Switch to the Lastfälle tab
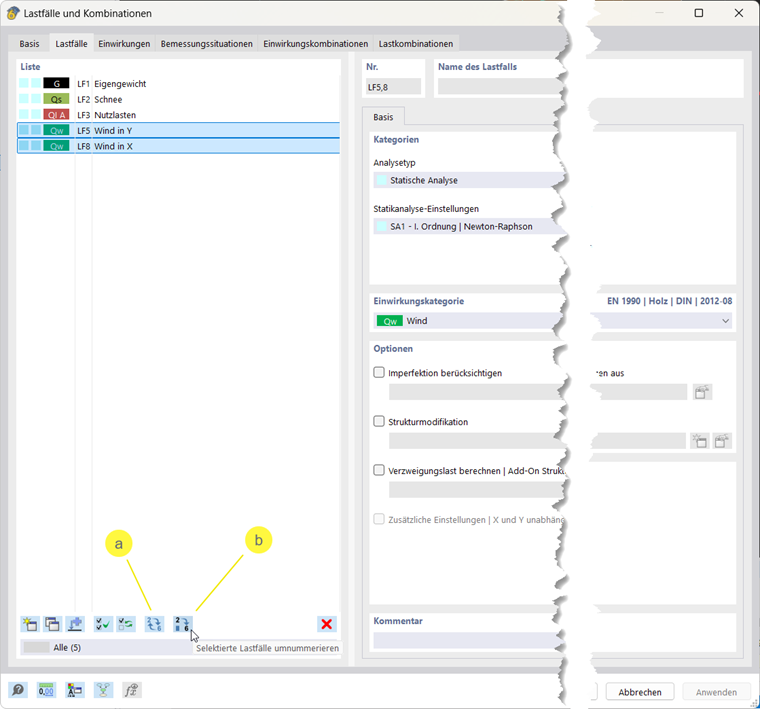 (x=71, y=44)
